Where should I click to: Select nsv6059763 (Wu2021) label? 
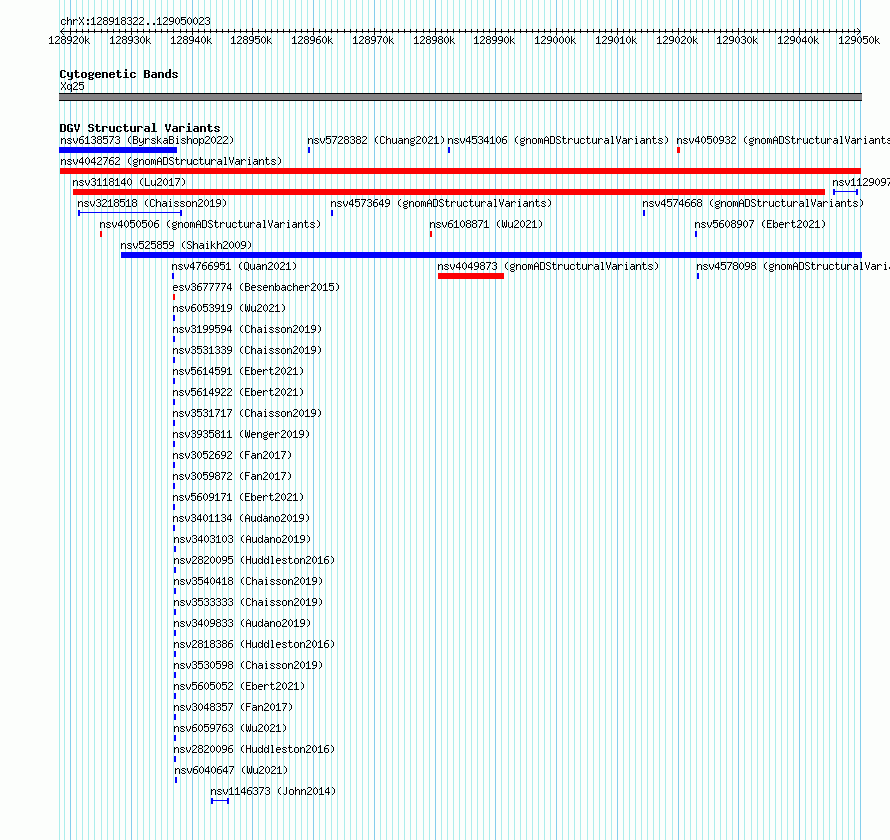[x=230, y=728]
